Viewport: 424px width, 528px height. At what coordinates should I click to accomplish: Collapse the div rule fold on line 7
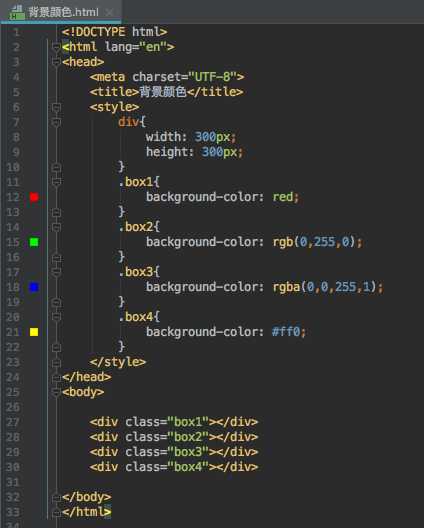[57, 122]
